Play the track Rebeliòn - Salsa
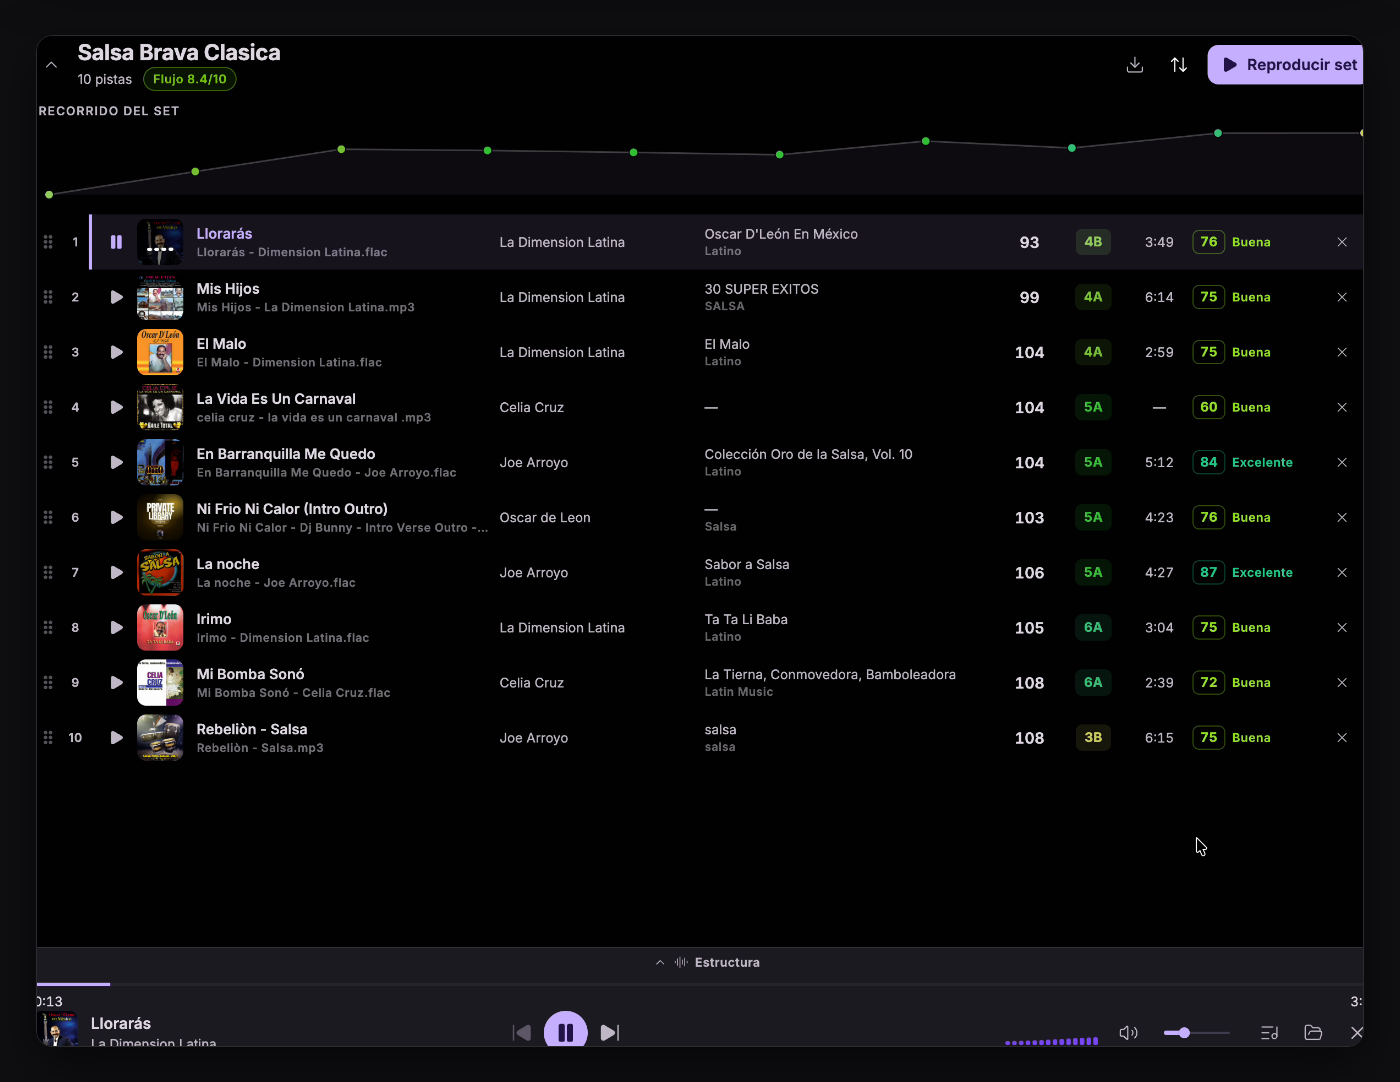This screenshot has width=1400, height=1082. [116, 737]
